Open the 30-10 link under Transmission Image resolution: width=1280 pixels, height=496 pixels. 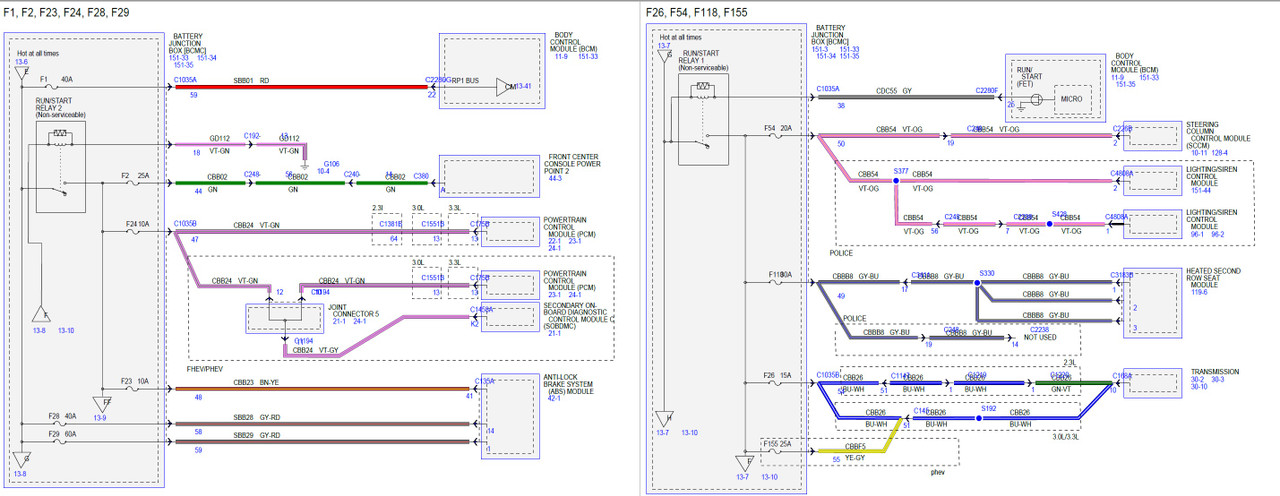point(1201,387)
